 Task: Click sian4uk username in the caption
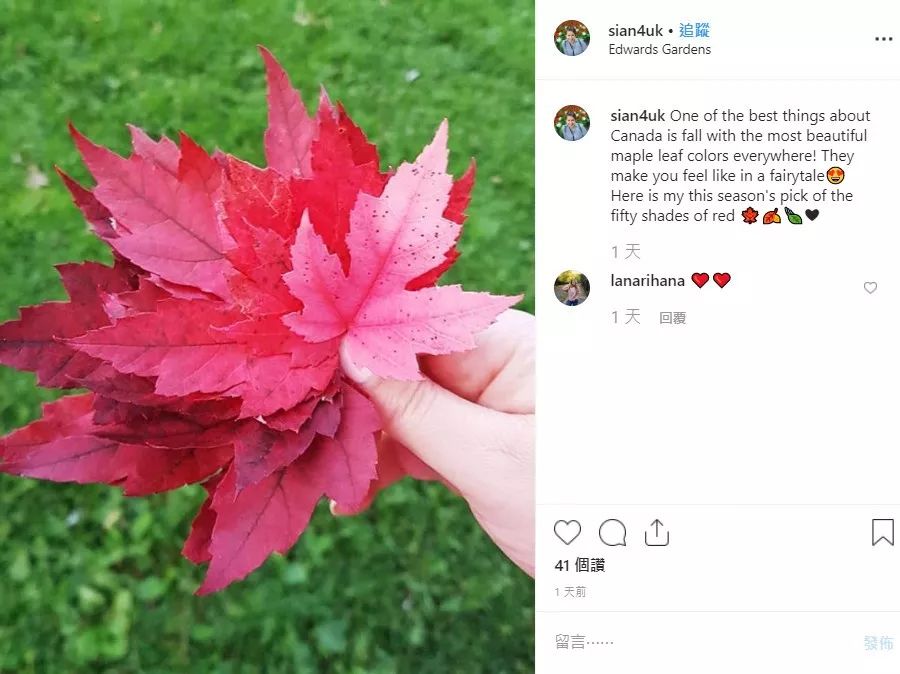[638, 115]
